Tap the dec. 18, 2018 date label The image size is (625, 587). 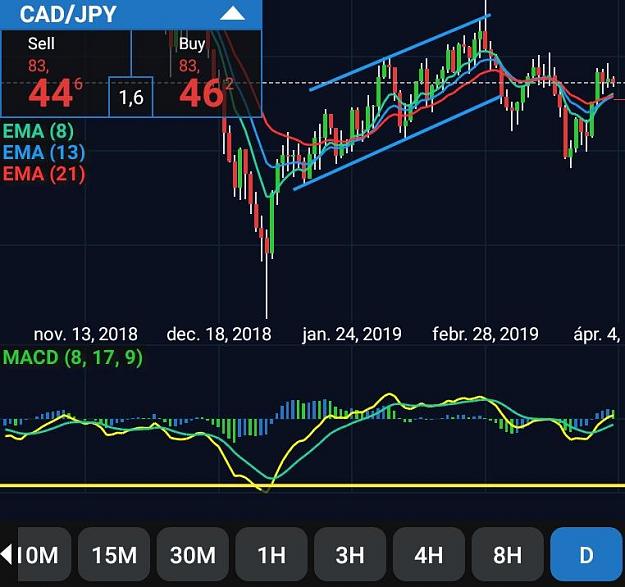[219, 334]
